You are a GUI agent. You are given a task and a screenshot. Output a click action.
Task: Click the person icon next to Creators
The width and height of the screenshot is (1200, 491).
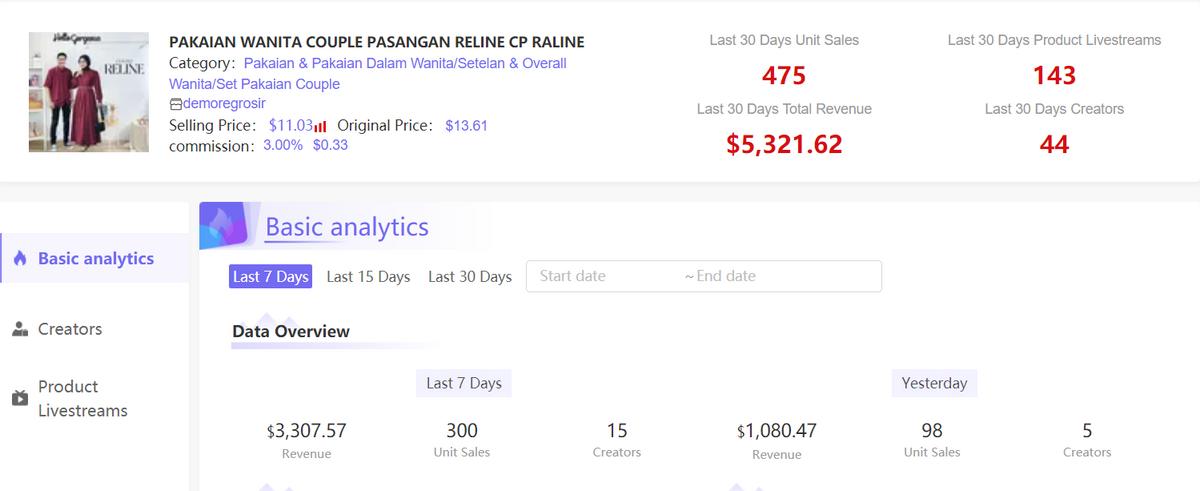pos(19,329)
